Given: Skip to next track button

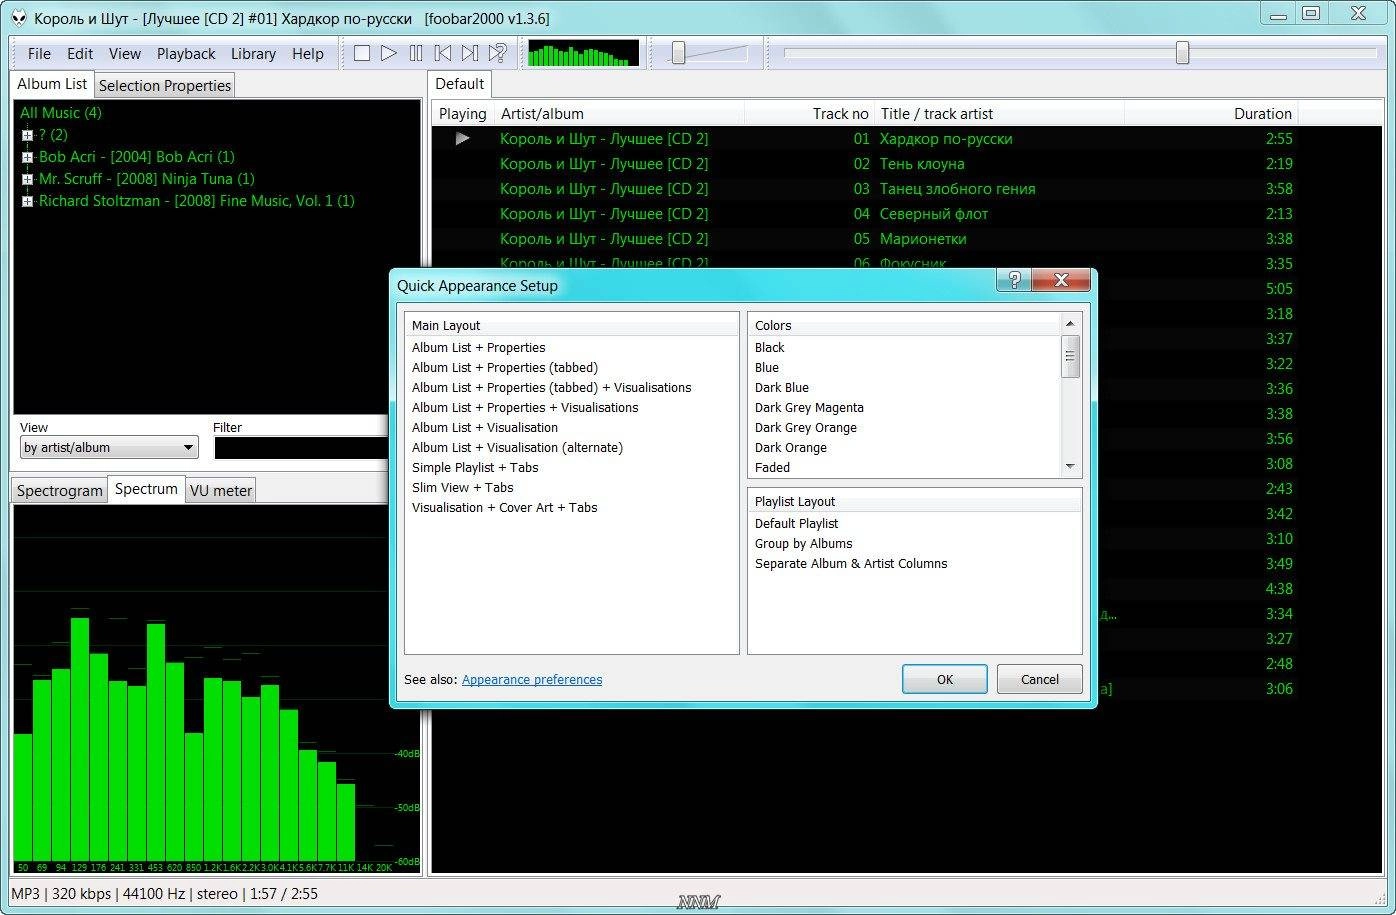Looking at the screenshot, I should coord(470,53).
